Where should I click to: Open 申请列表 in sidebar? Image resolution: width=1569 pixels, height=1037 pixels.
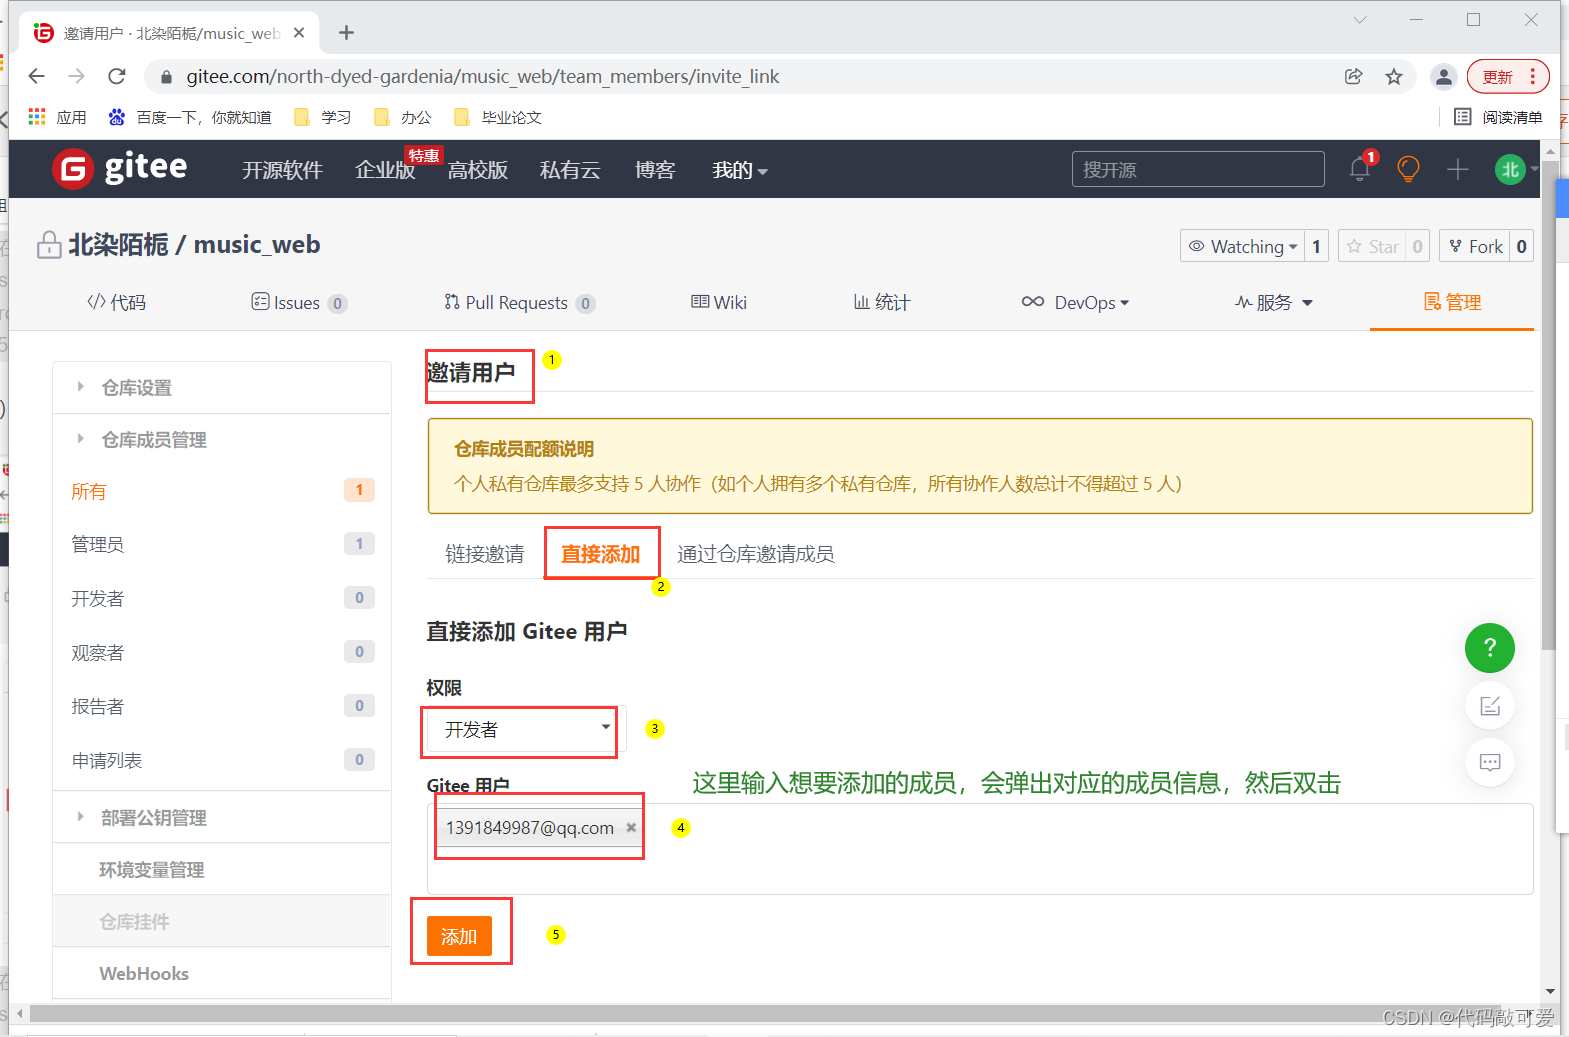point(222,760)
